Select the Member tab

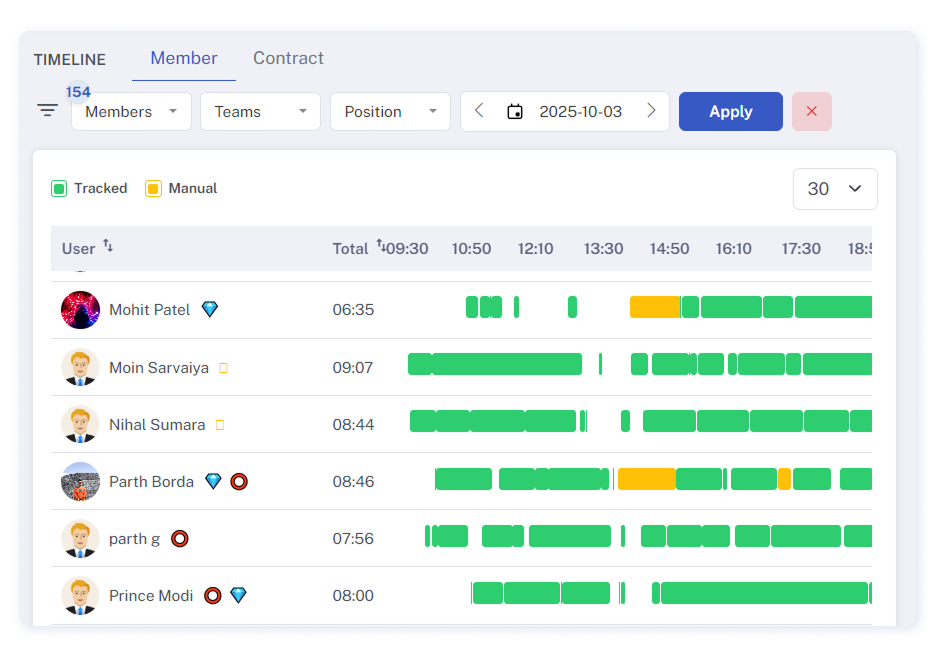[184, 58]
